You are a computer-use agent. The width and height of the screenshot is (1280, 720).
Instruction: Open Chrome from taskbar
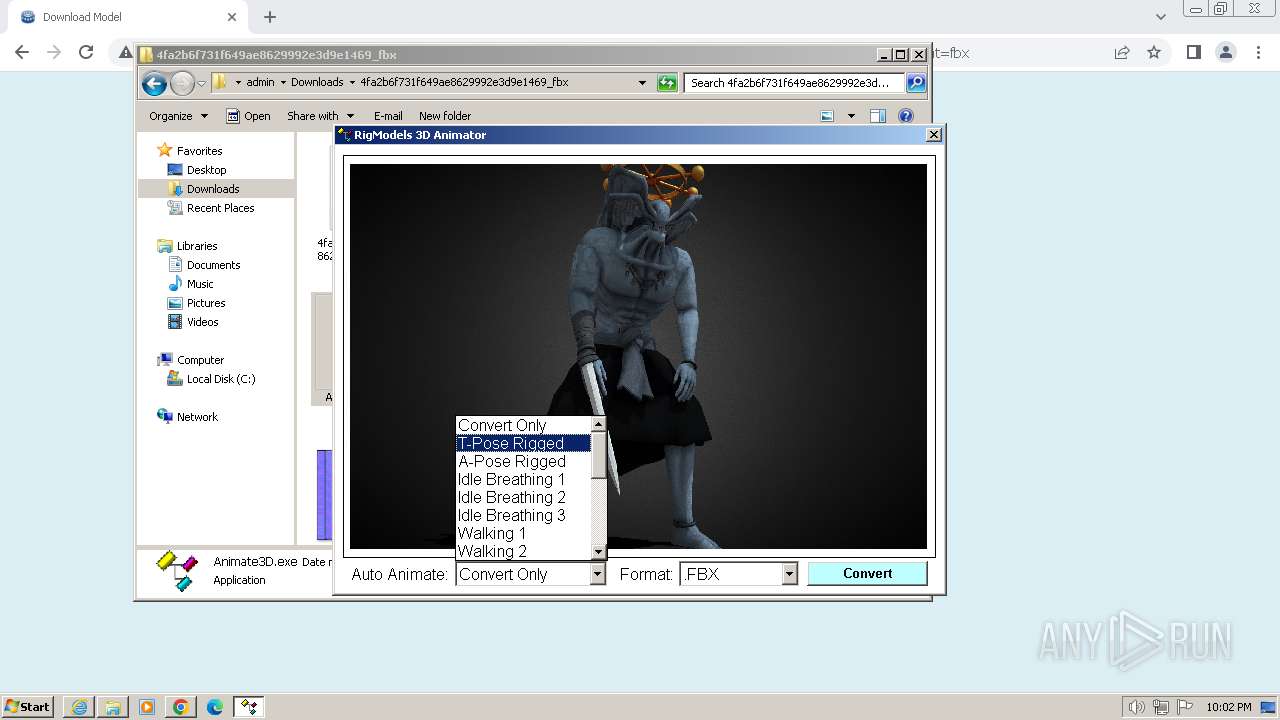pyautogui.click(x=181, y=707)
